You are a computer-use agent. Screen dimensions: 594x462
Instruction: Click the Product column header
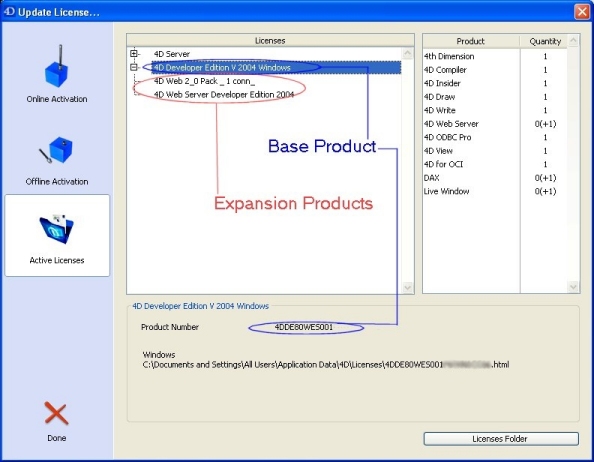pyautogui.click(x=471, y=41)
